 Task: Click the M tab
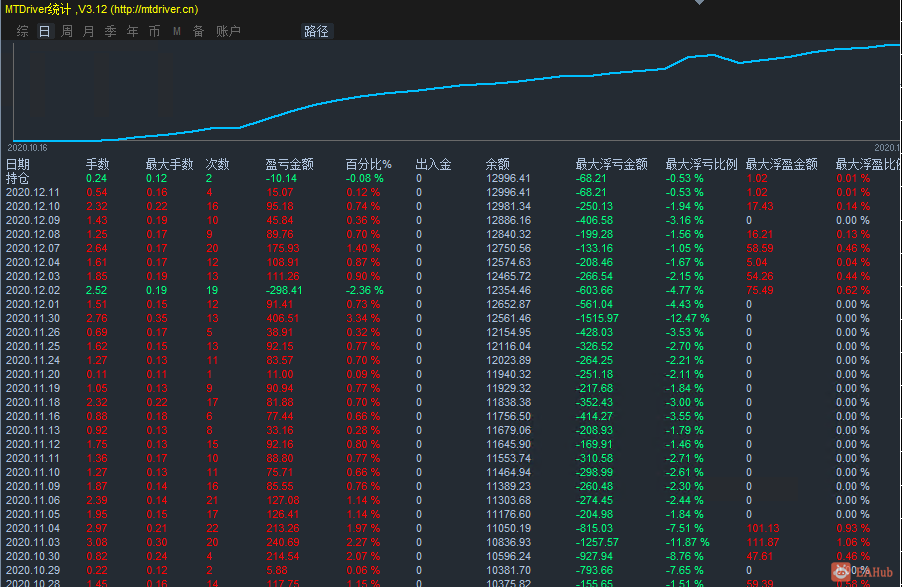pos(177,31)
